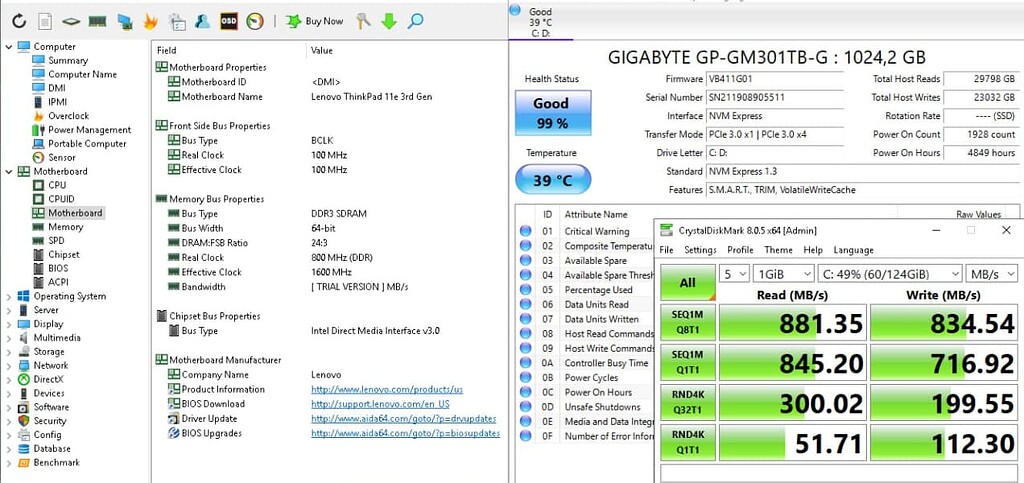1024x483 pixels.
Task: Click the blue status dot for Percentage Used
Action: pyautogui.click(x=526, y=290)
